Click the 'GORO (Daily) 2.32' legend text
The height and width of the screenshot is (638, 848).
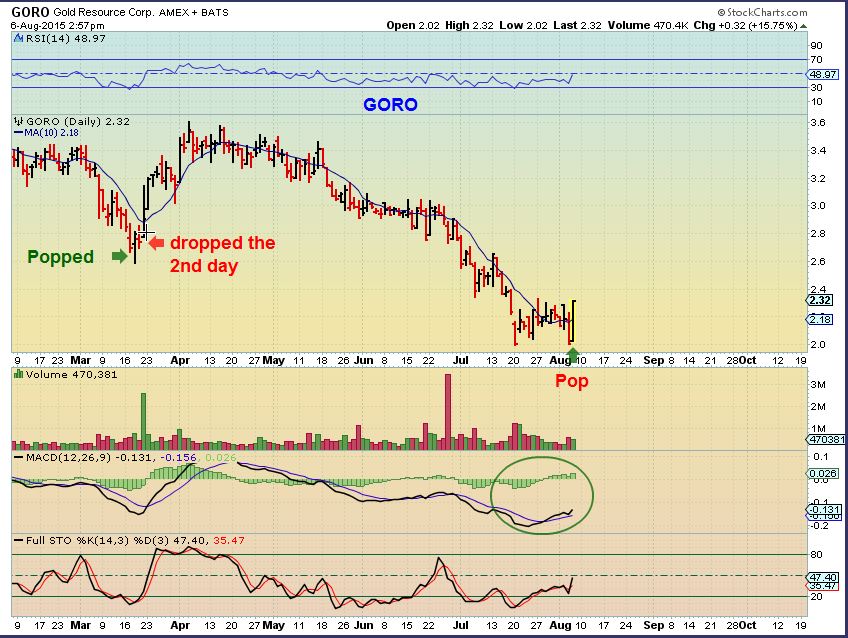click(x=78, y=122)
